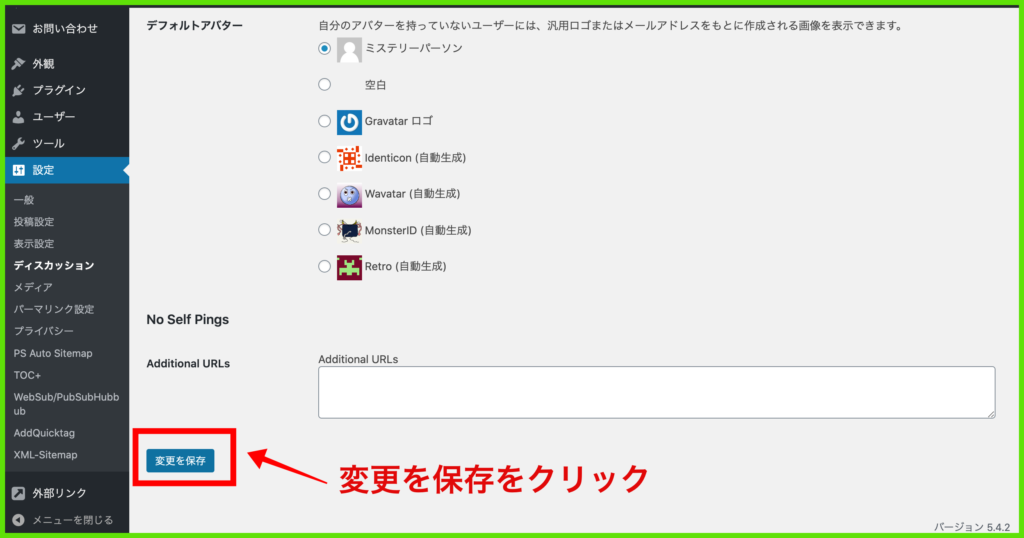Click the 外観 paintbrush icon
This screenshot has width=1024, height=538.
pyautogui.click(x=18, y=63)
